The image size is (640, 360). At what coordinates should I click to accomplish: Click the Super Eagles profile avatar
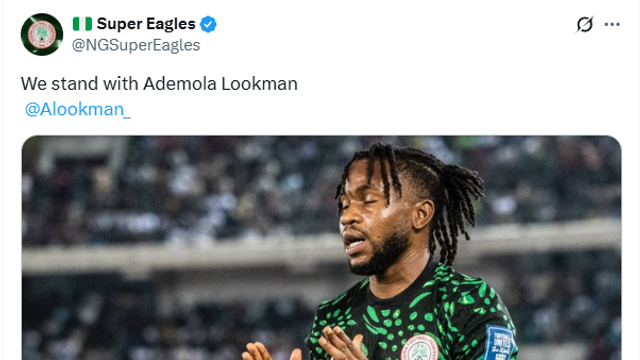(x=42, y=34)
